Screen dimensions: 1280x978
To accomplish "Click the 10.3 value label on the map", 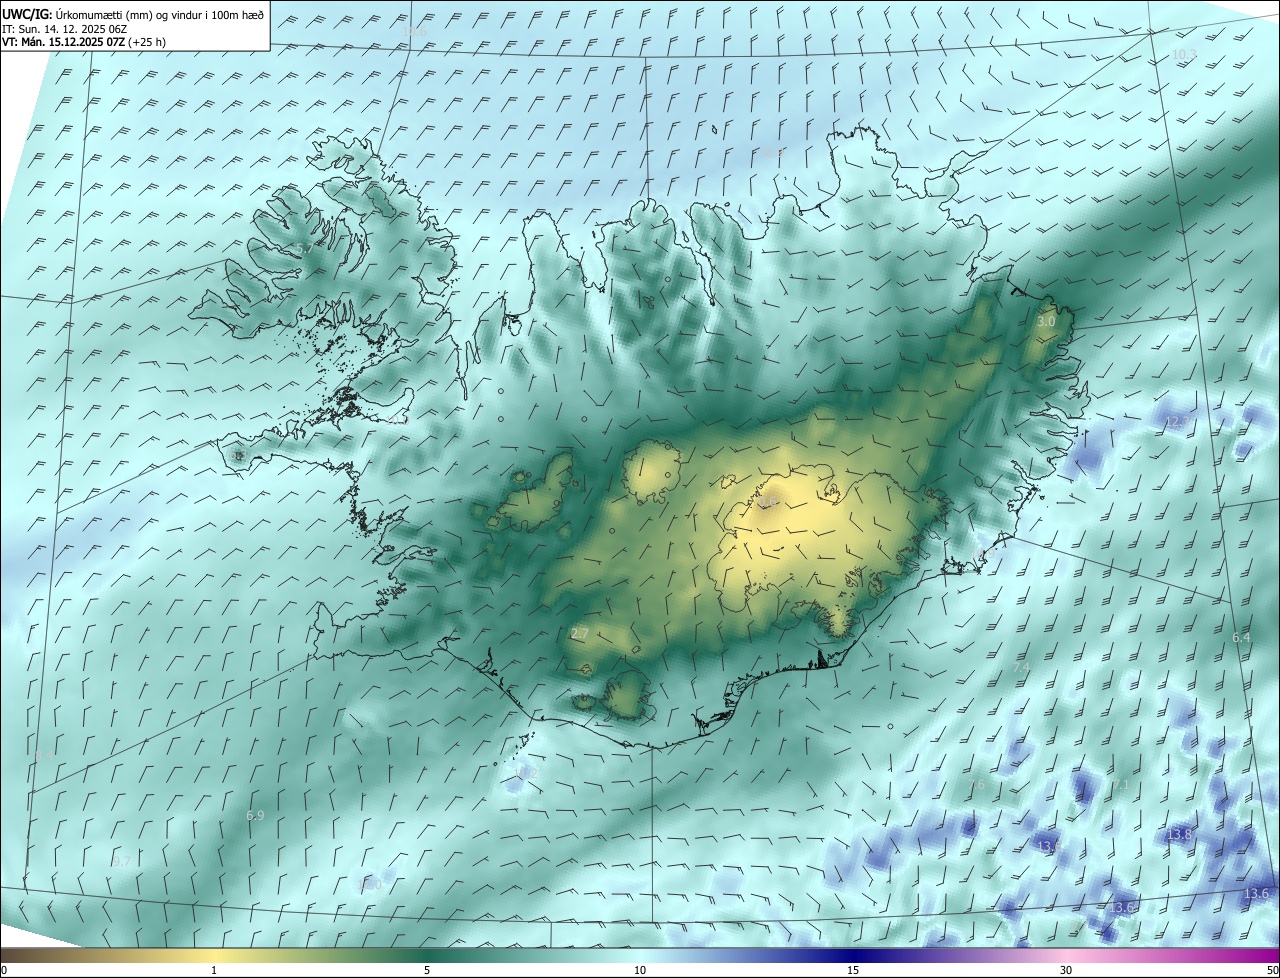I will tap(1184, 54).
